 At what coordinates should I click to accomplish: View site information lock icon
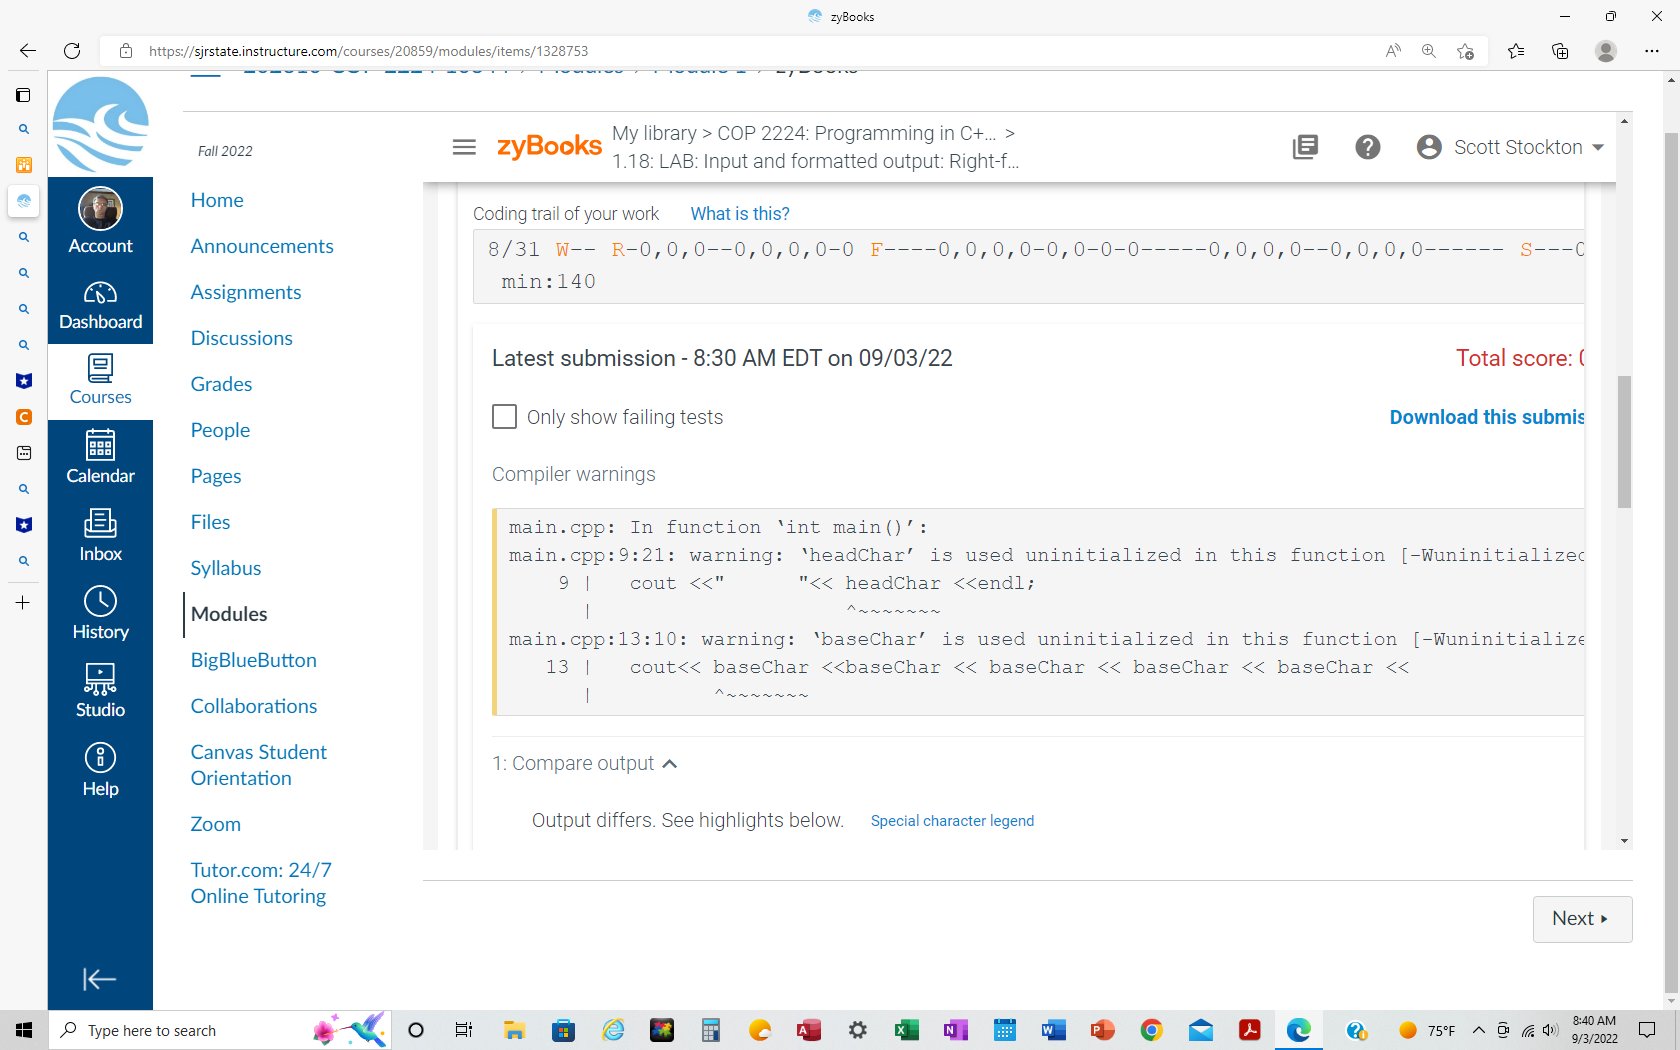pyautogui.click(x=126, y=51)
